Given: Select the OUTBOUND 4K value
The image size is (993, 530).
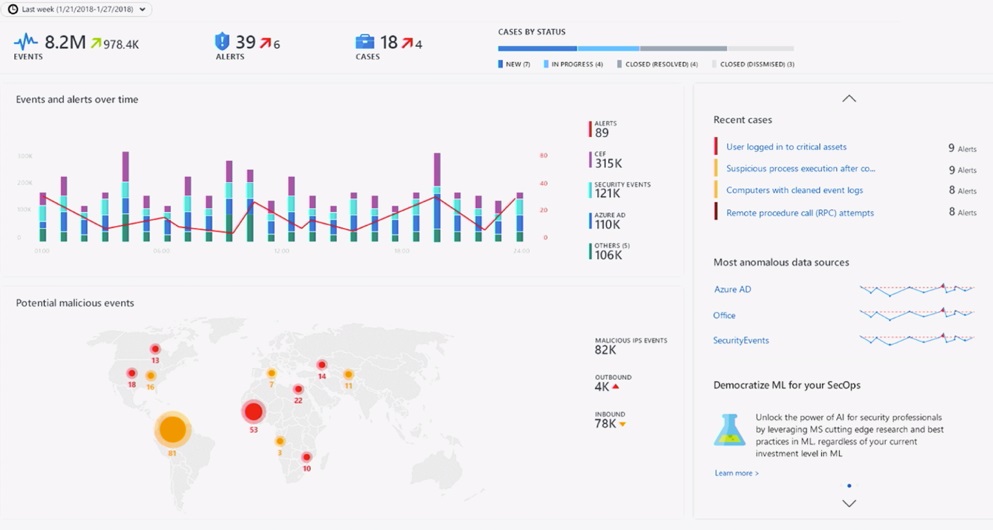Looking at the screenshot, I should 602,386.
